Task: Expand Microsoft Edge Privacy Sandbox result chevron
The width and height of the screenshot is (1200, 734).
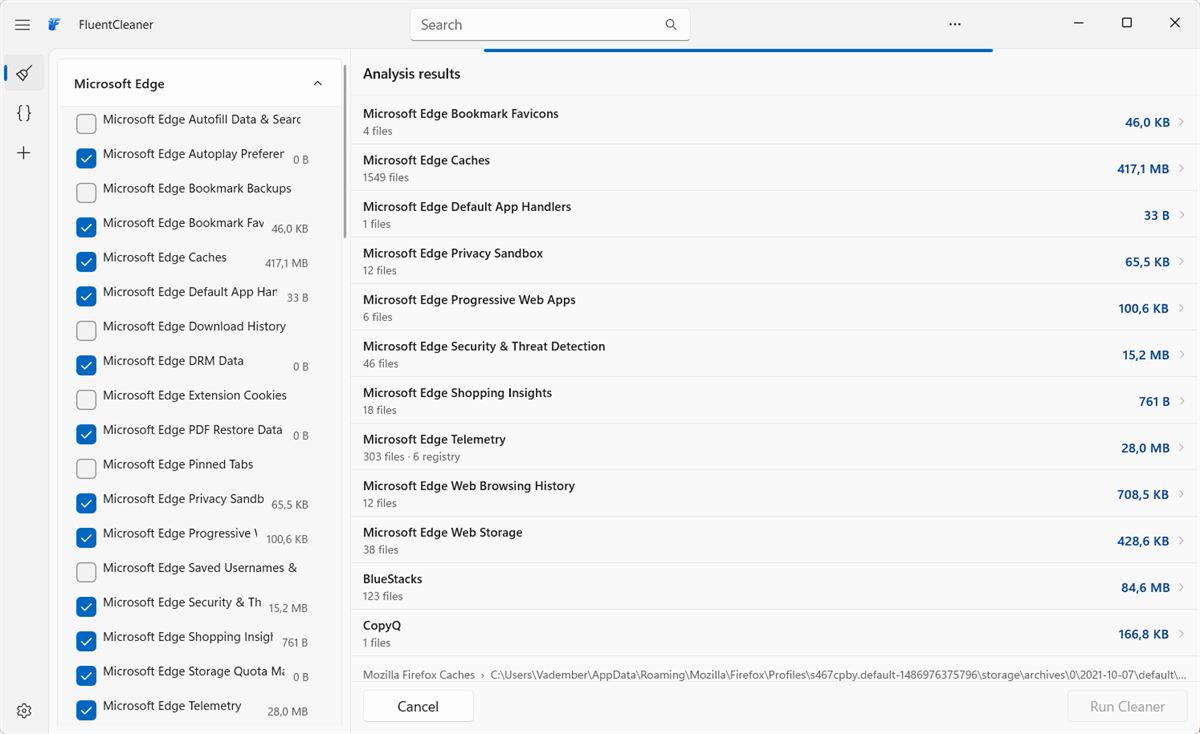Action: click(x=1181, y=262)
